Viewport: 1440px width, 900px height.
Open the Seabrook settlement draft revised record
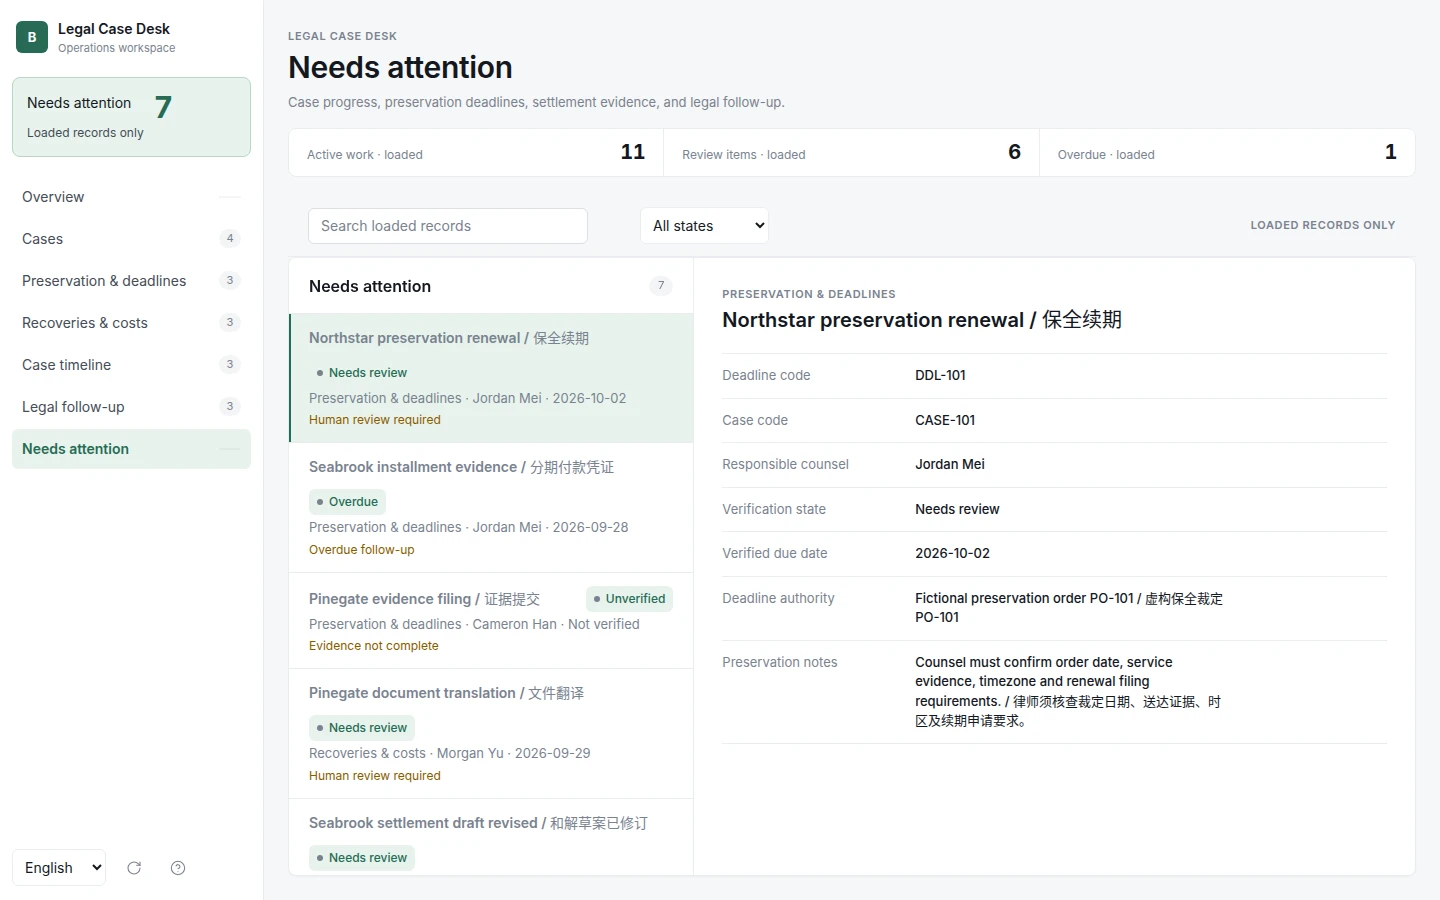491,837
